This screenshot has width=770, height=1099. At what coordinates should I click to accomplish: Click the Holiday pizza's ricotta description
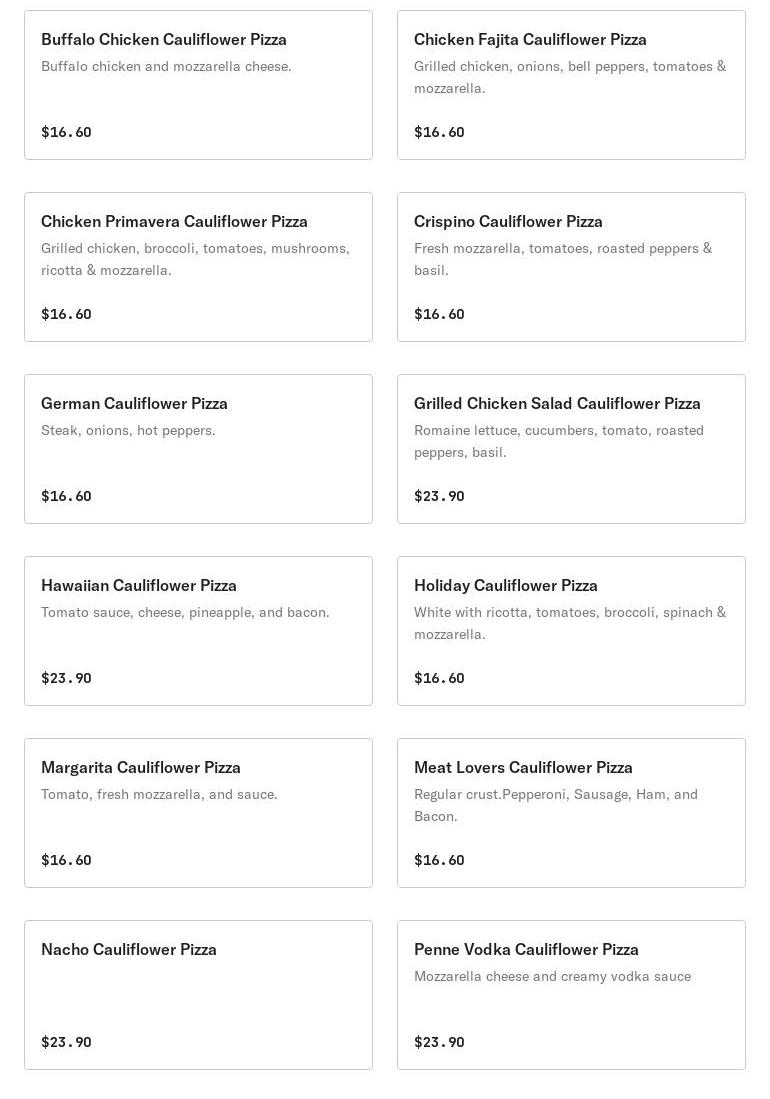[x=570, y=623]
